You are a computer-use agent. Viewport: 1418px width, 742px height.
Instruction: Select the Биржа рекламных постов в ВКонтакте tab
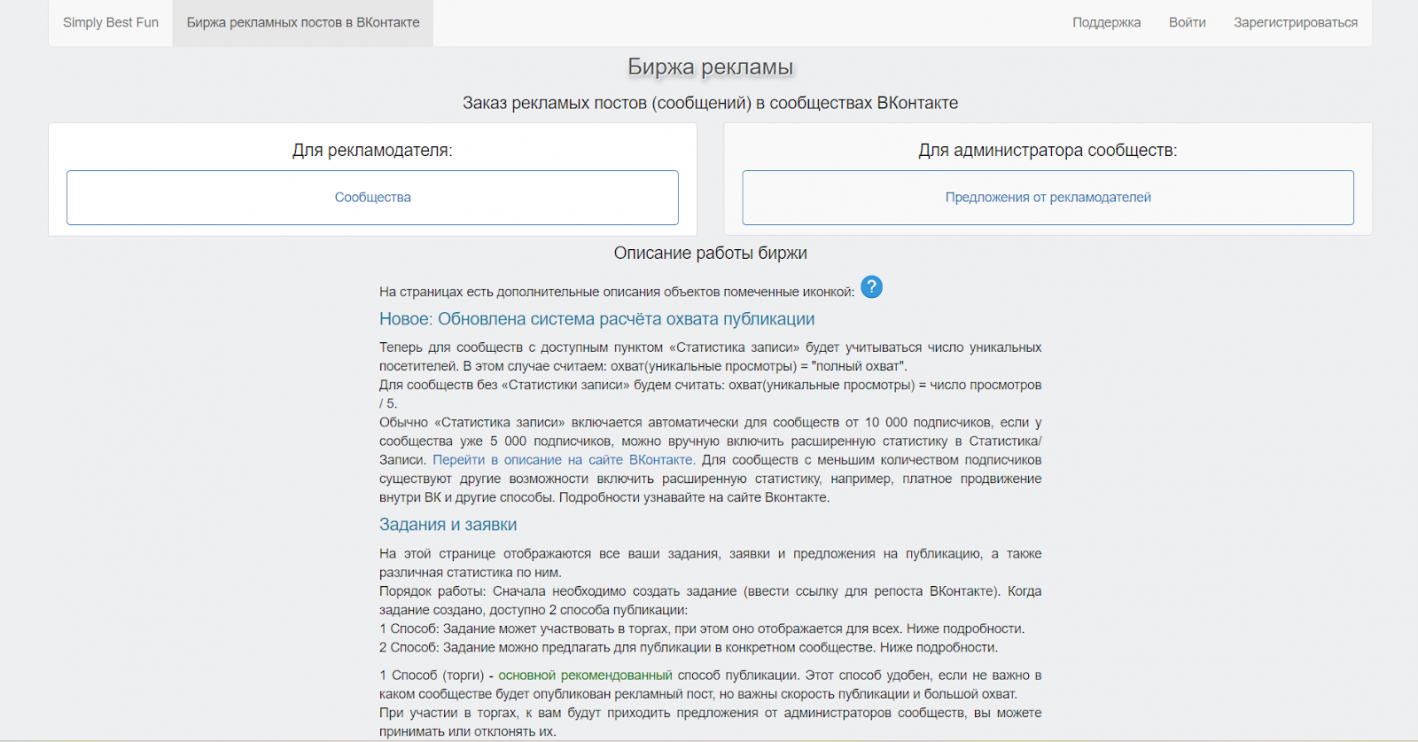[303, 22]
